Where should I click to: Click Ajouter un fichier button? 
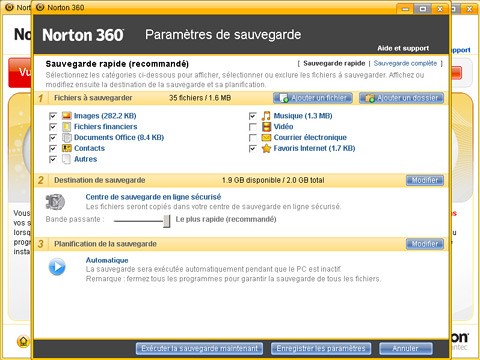(x=313, y=98)
